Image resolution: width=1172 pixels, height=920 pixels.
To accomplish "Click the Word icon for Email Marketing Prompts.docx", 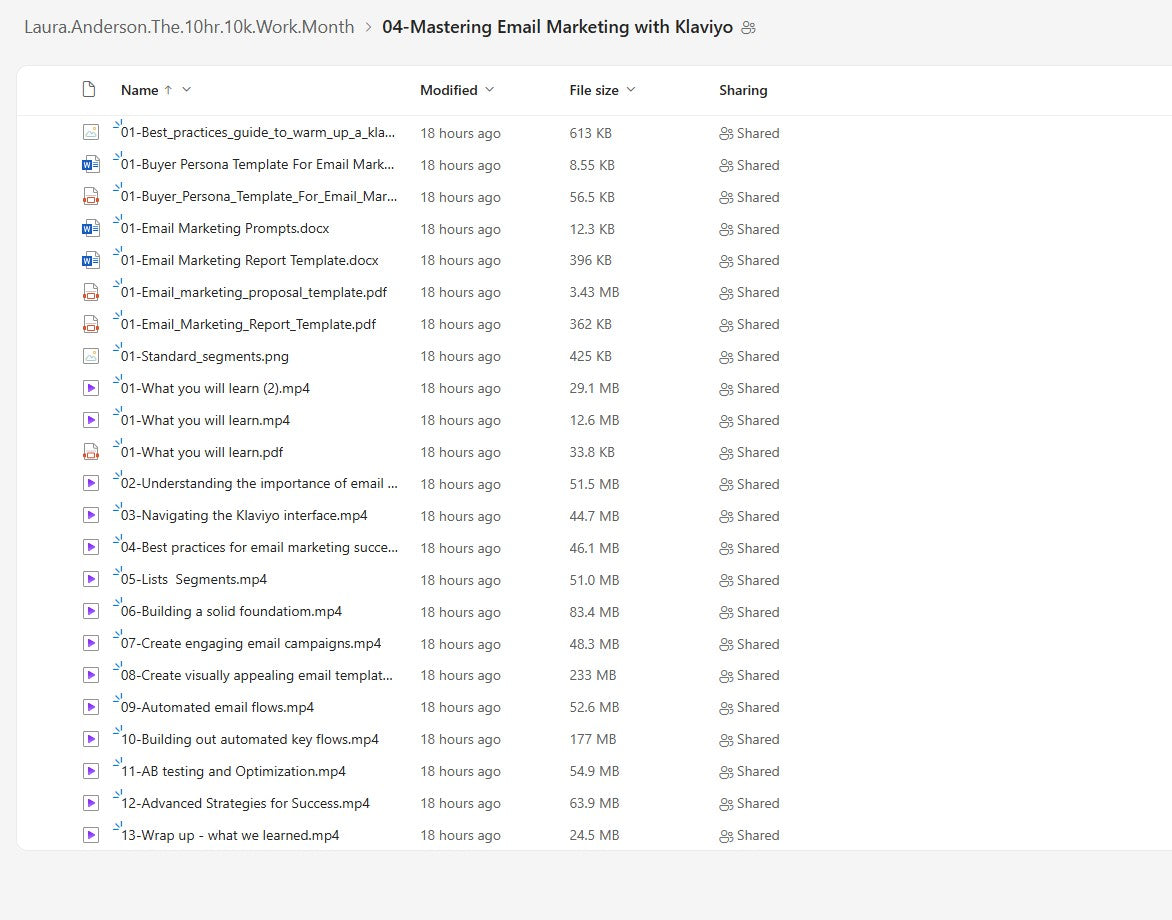I will point(91,228).
